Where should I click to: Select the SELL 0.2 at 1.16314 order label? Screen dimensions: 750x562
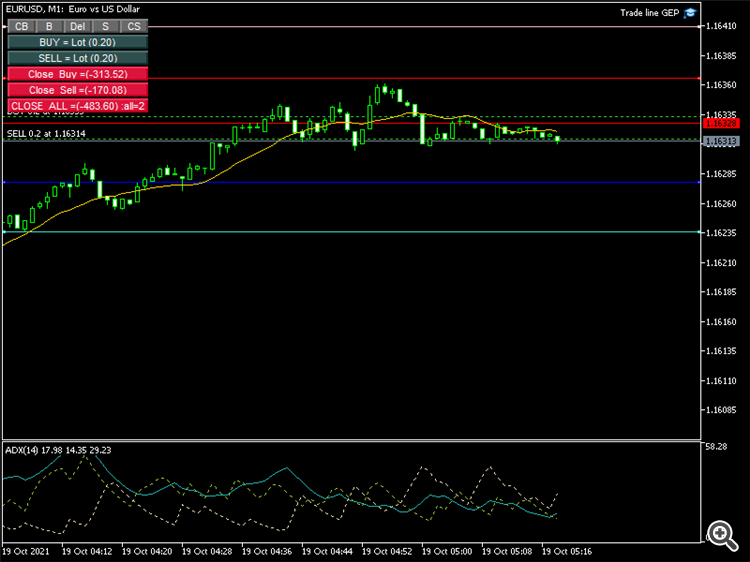[46, 134]
